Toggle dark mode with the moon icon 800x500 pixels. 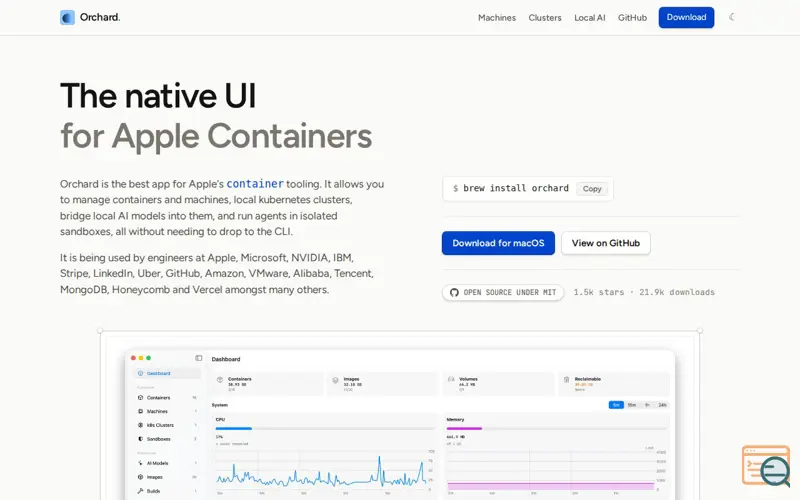(x=732, y=17)
